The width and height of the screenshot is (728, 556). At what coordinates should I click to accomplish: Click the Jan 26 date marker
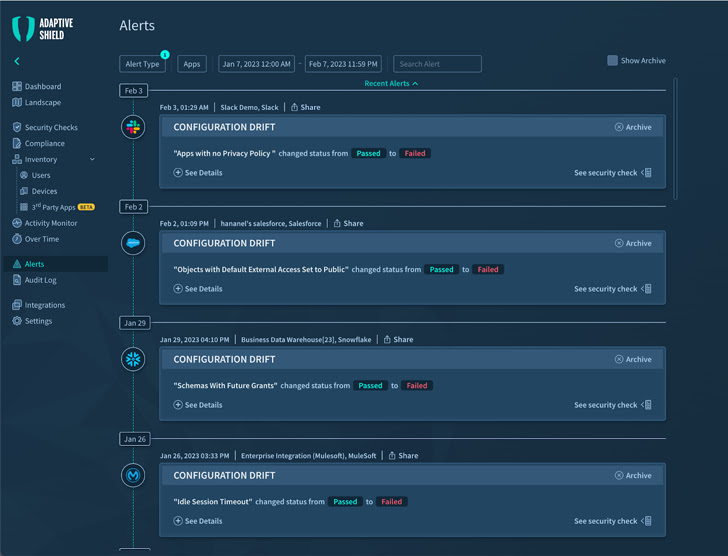click(135, 439)
